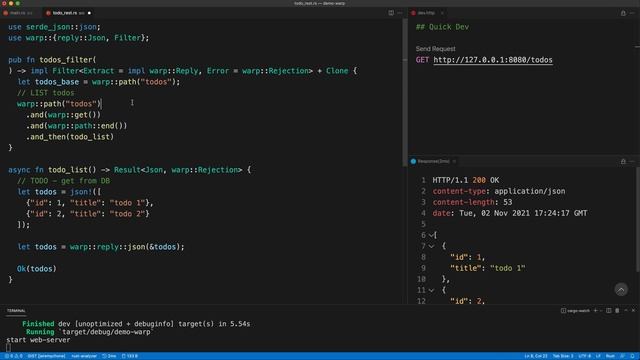Open notifications bell in status bar
The height and width of the screenshot is (360, 640).
pyautogui.click(x=632, y=356)
